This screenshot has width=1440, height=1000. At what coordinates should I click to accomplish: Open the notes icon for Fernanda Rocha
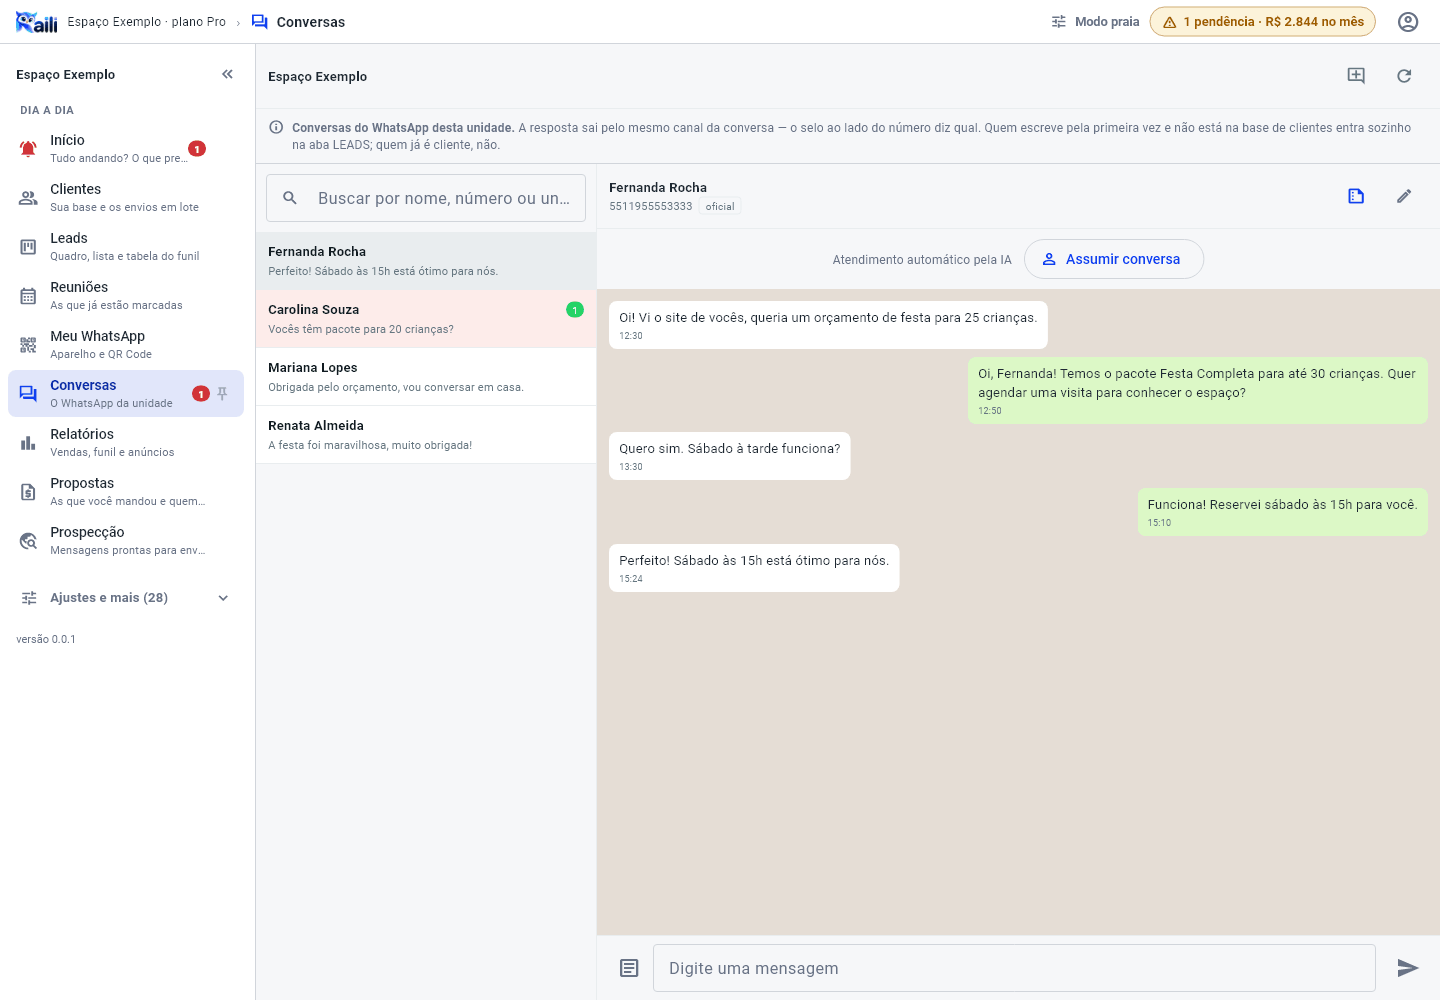pos(1356,196)
